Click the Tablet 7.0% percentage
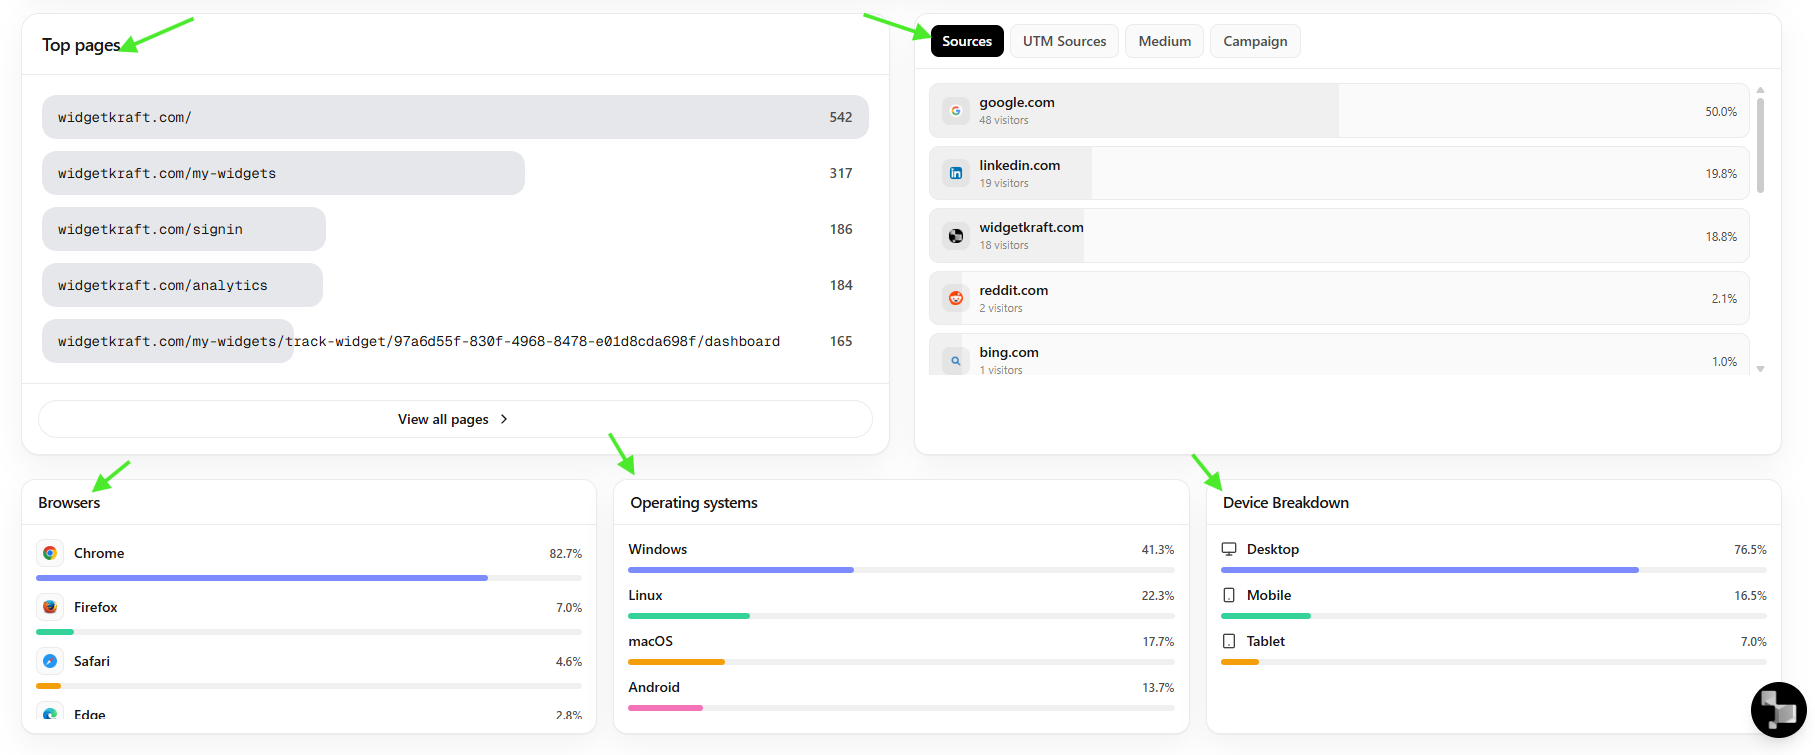This screenshot has height=755, width=1815. pos(1753,642)
